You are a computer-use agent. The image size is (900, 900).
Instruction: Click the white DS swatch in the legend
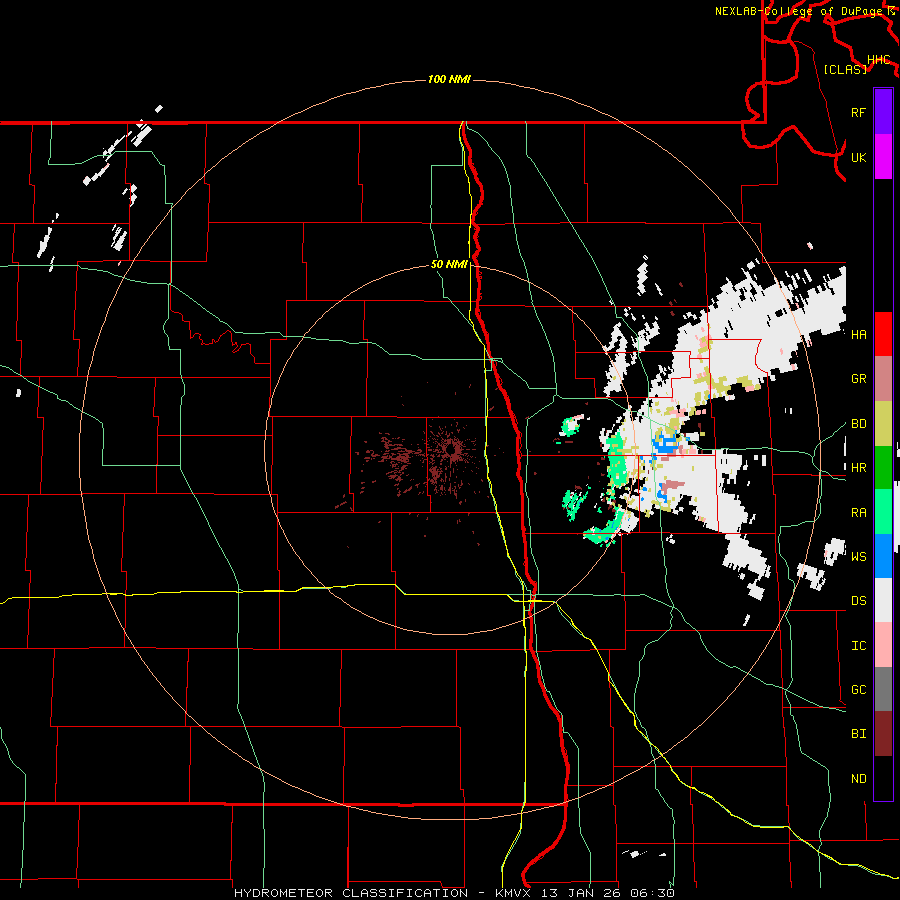click(x=883, y=600)
